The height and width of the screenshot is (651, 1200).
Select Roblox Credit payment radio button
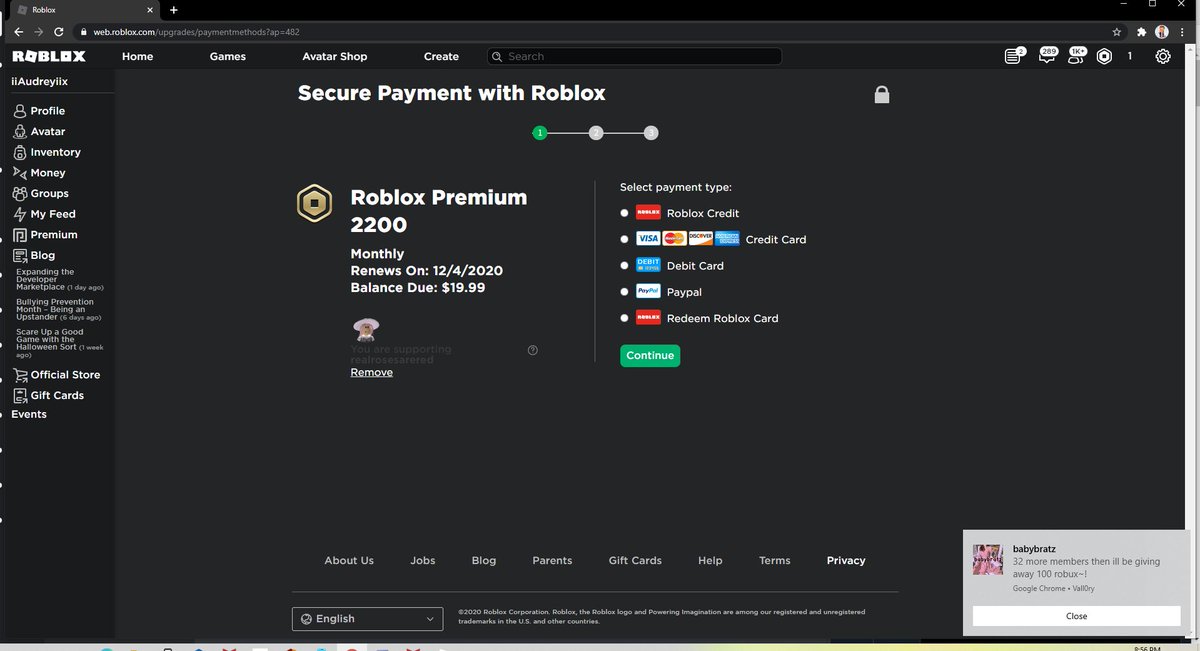click(x=624, y=213)
